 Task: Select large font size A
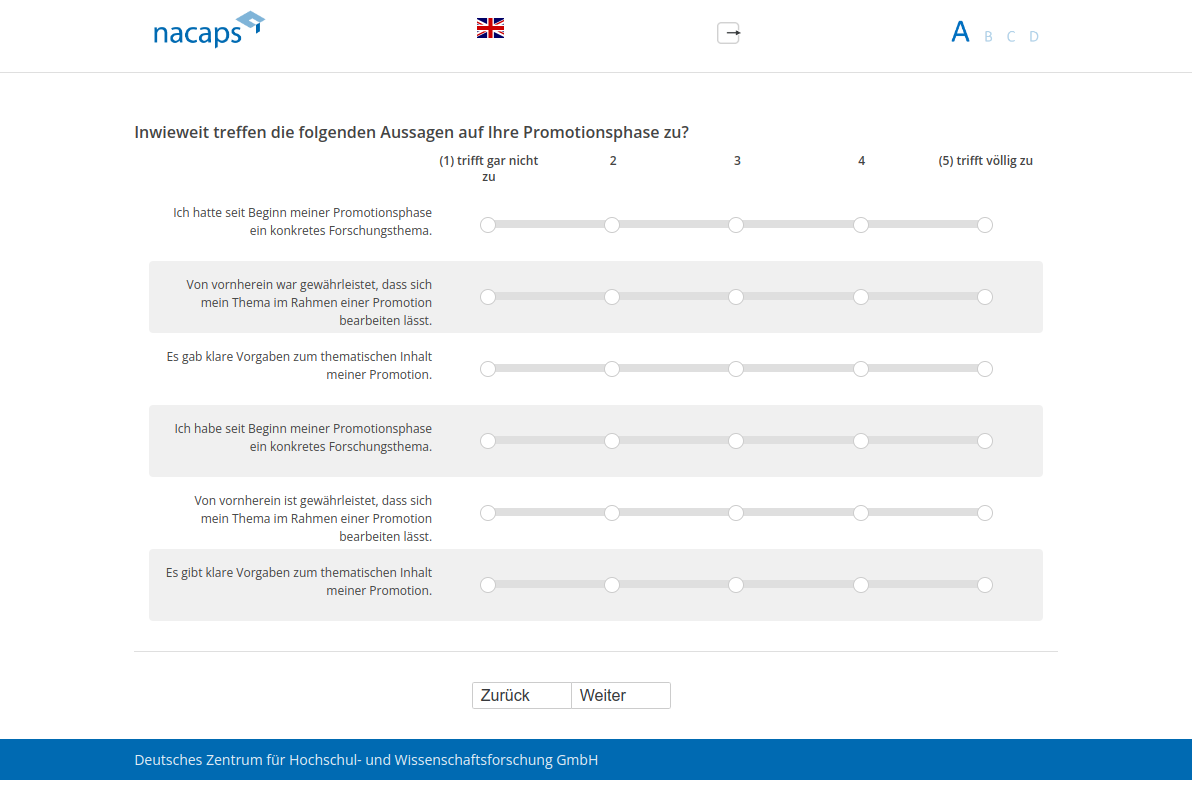(960, 32)
